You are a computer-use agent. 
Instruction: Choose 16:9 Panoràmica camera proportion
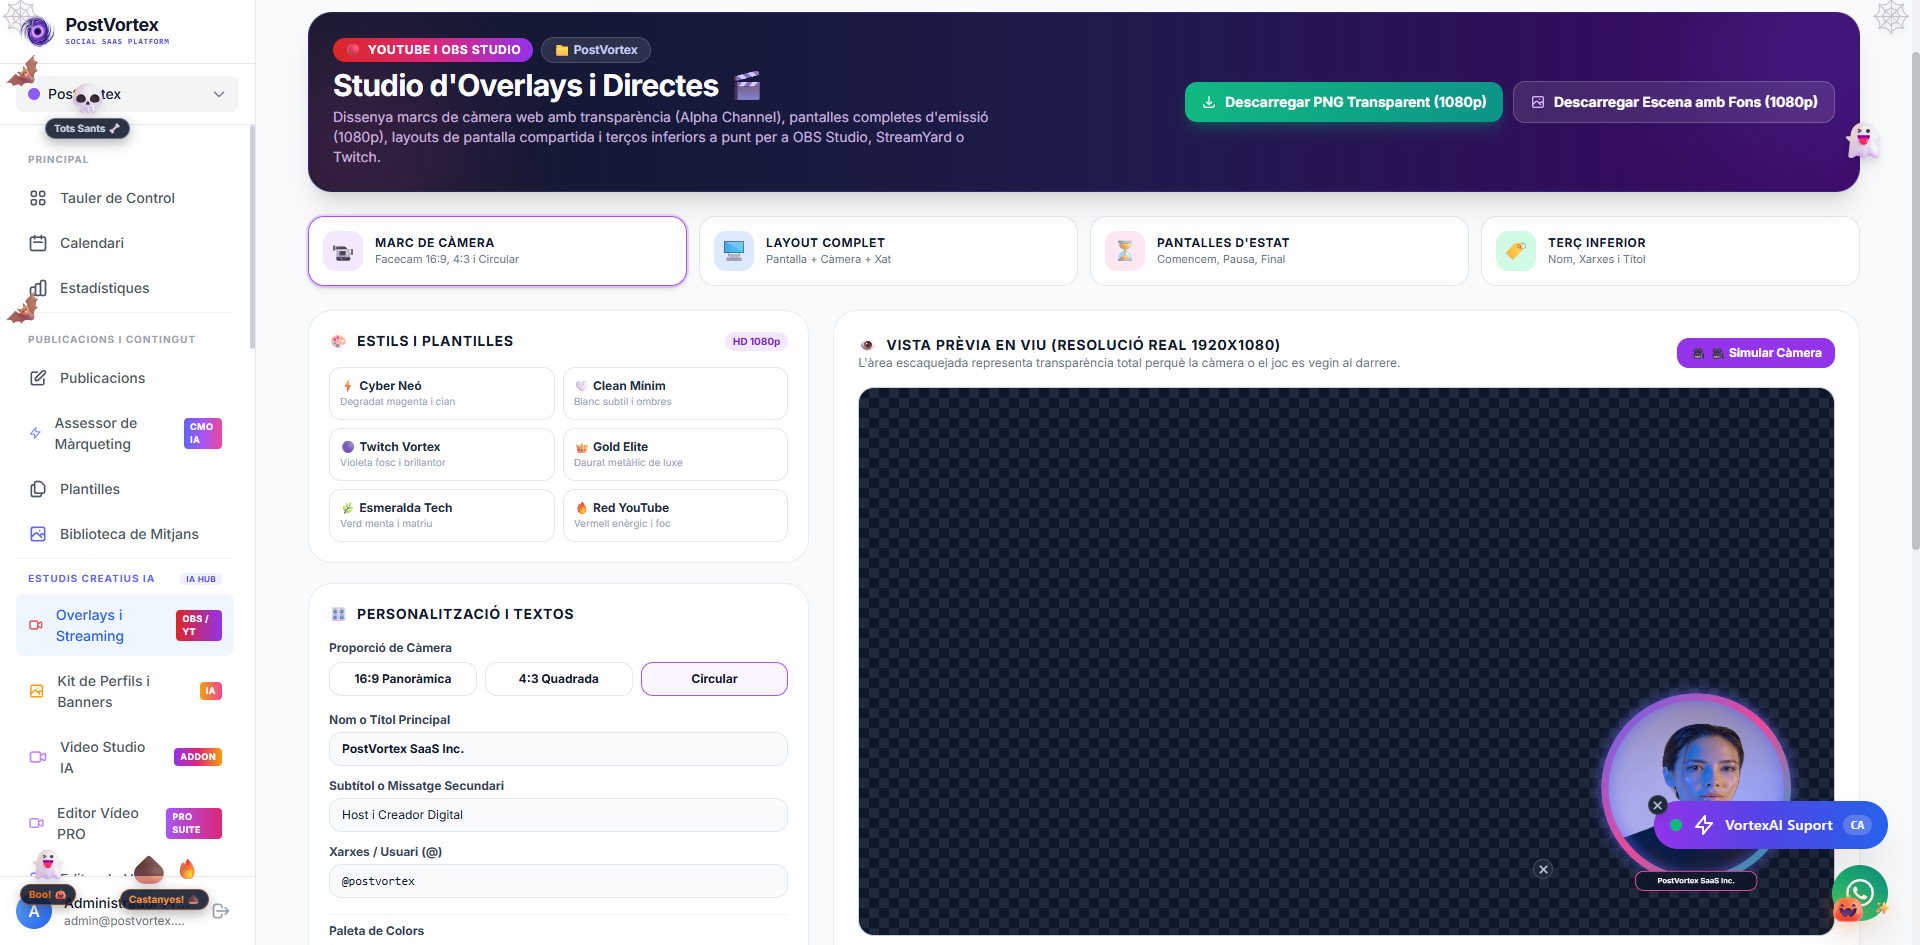pyautogui.click(x=403, y=679)
